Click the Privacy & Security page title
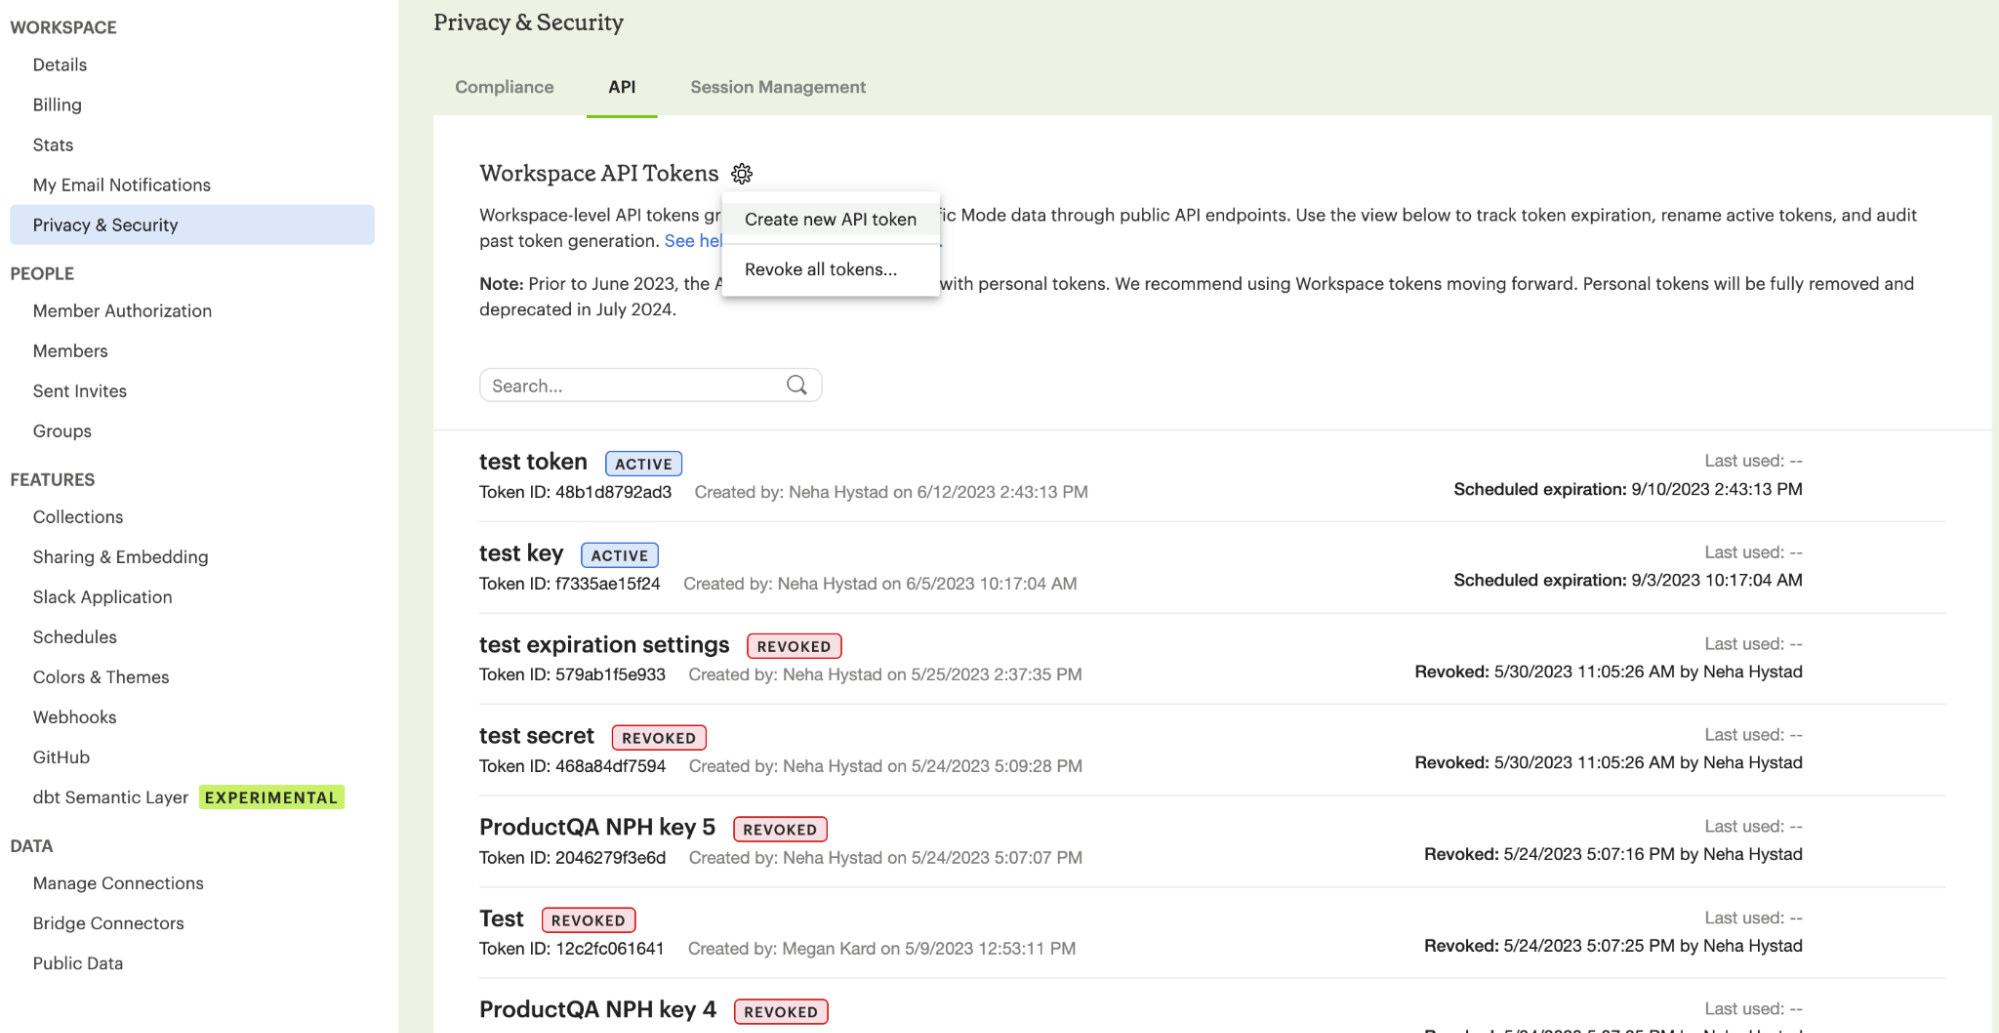 (528, 22)
